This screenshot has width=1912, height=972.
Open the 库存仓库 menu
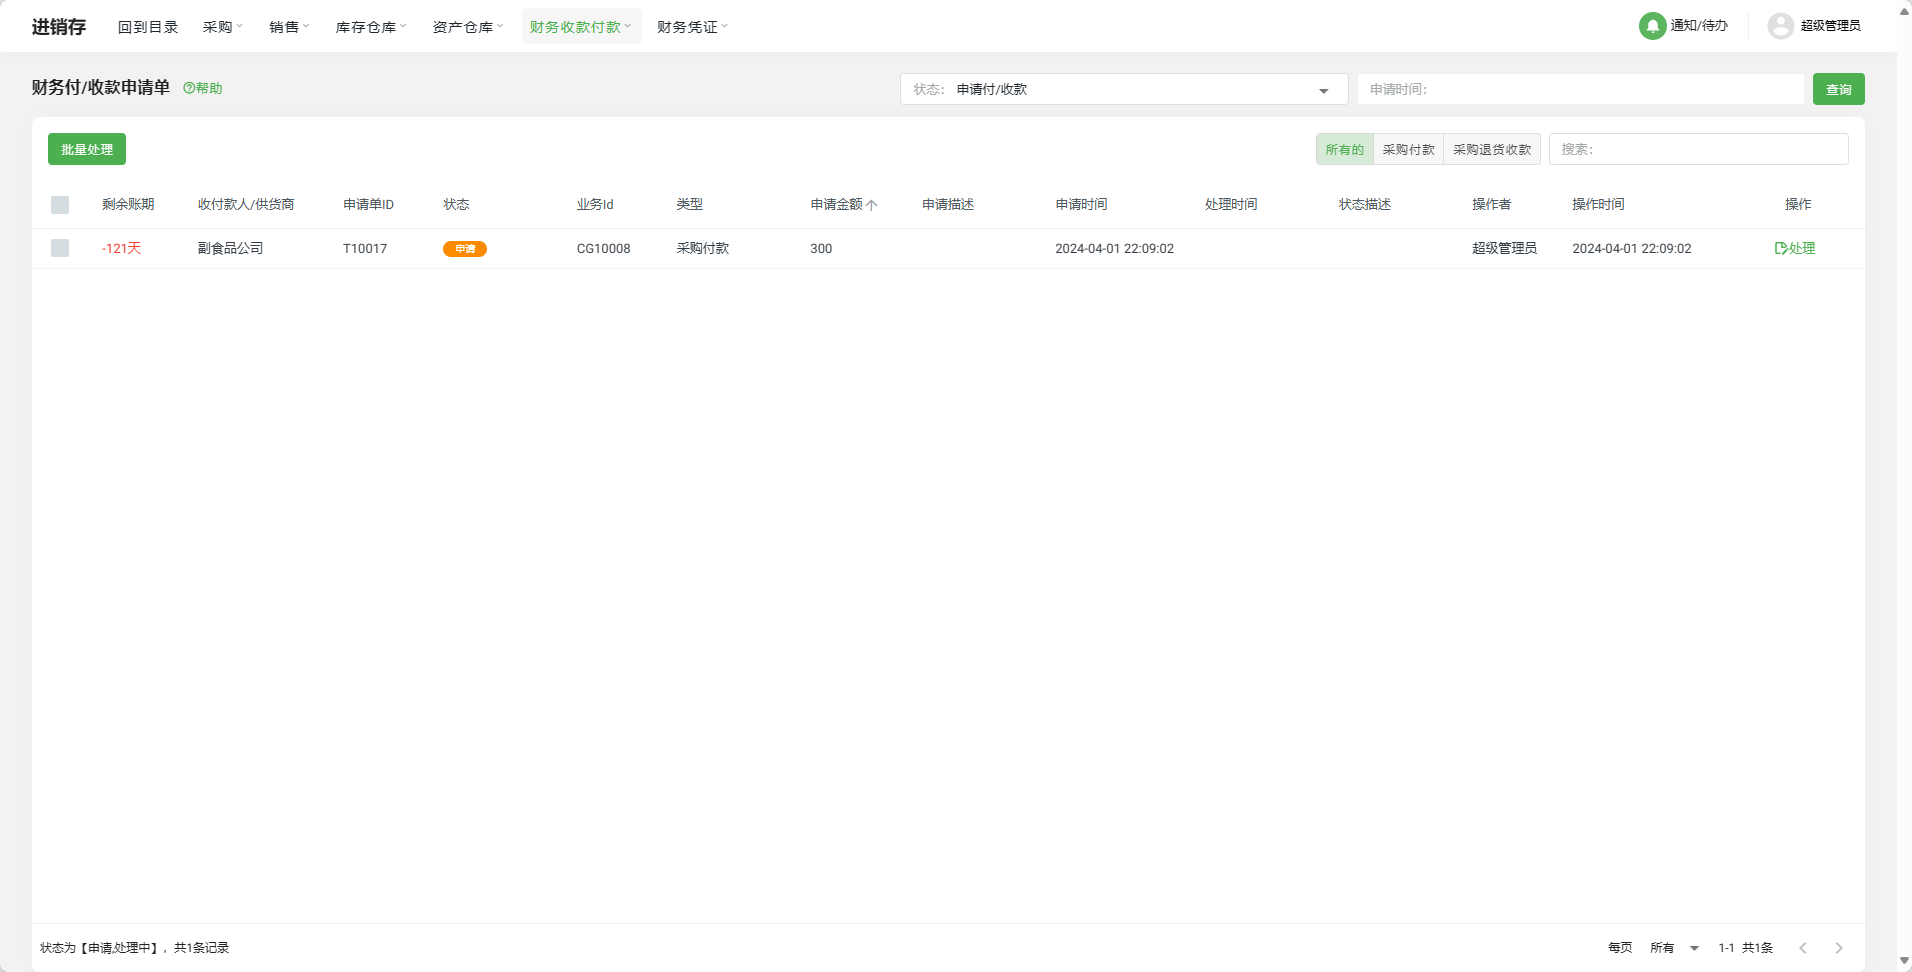[x=370, y=27]
